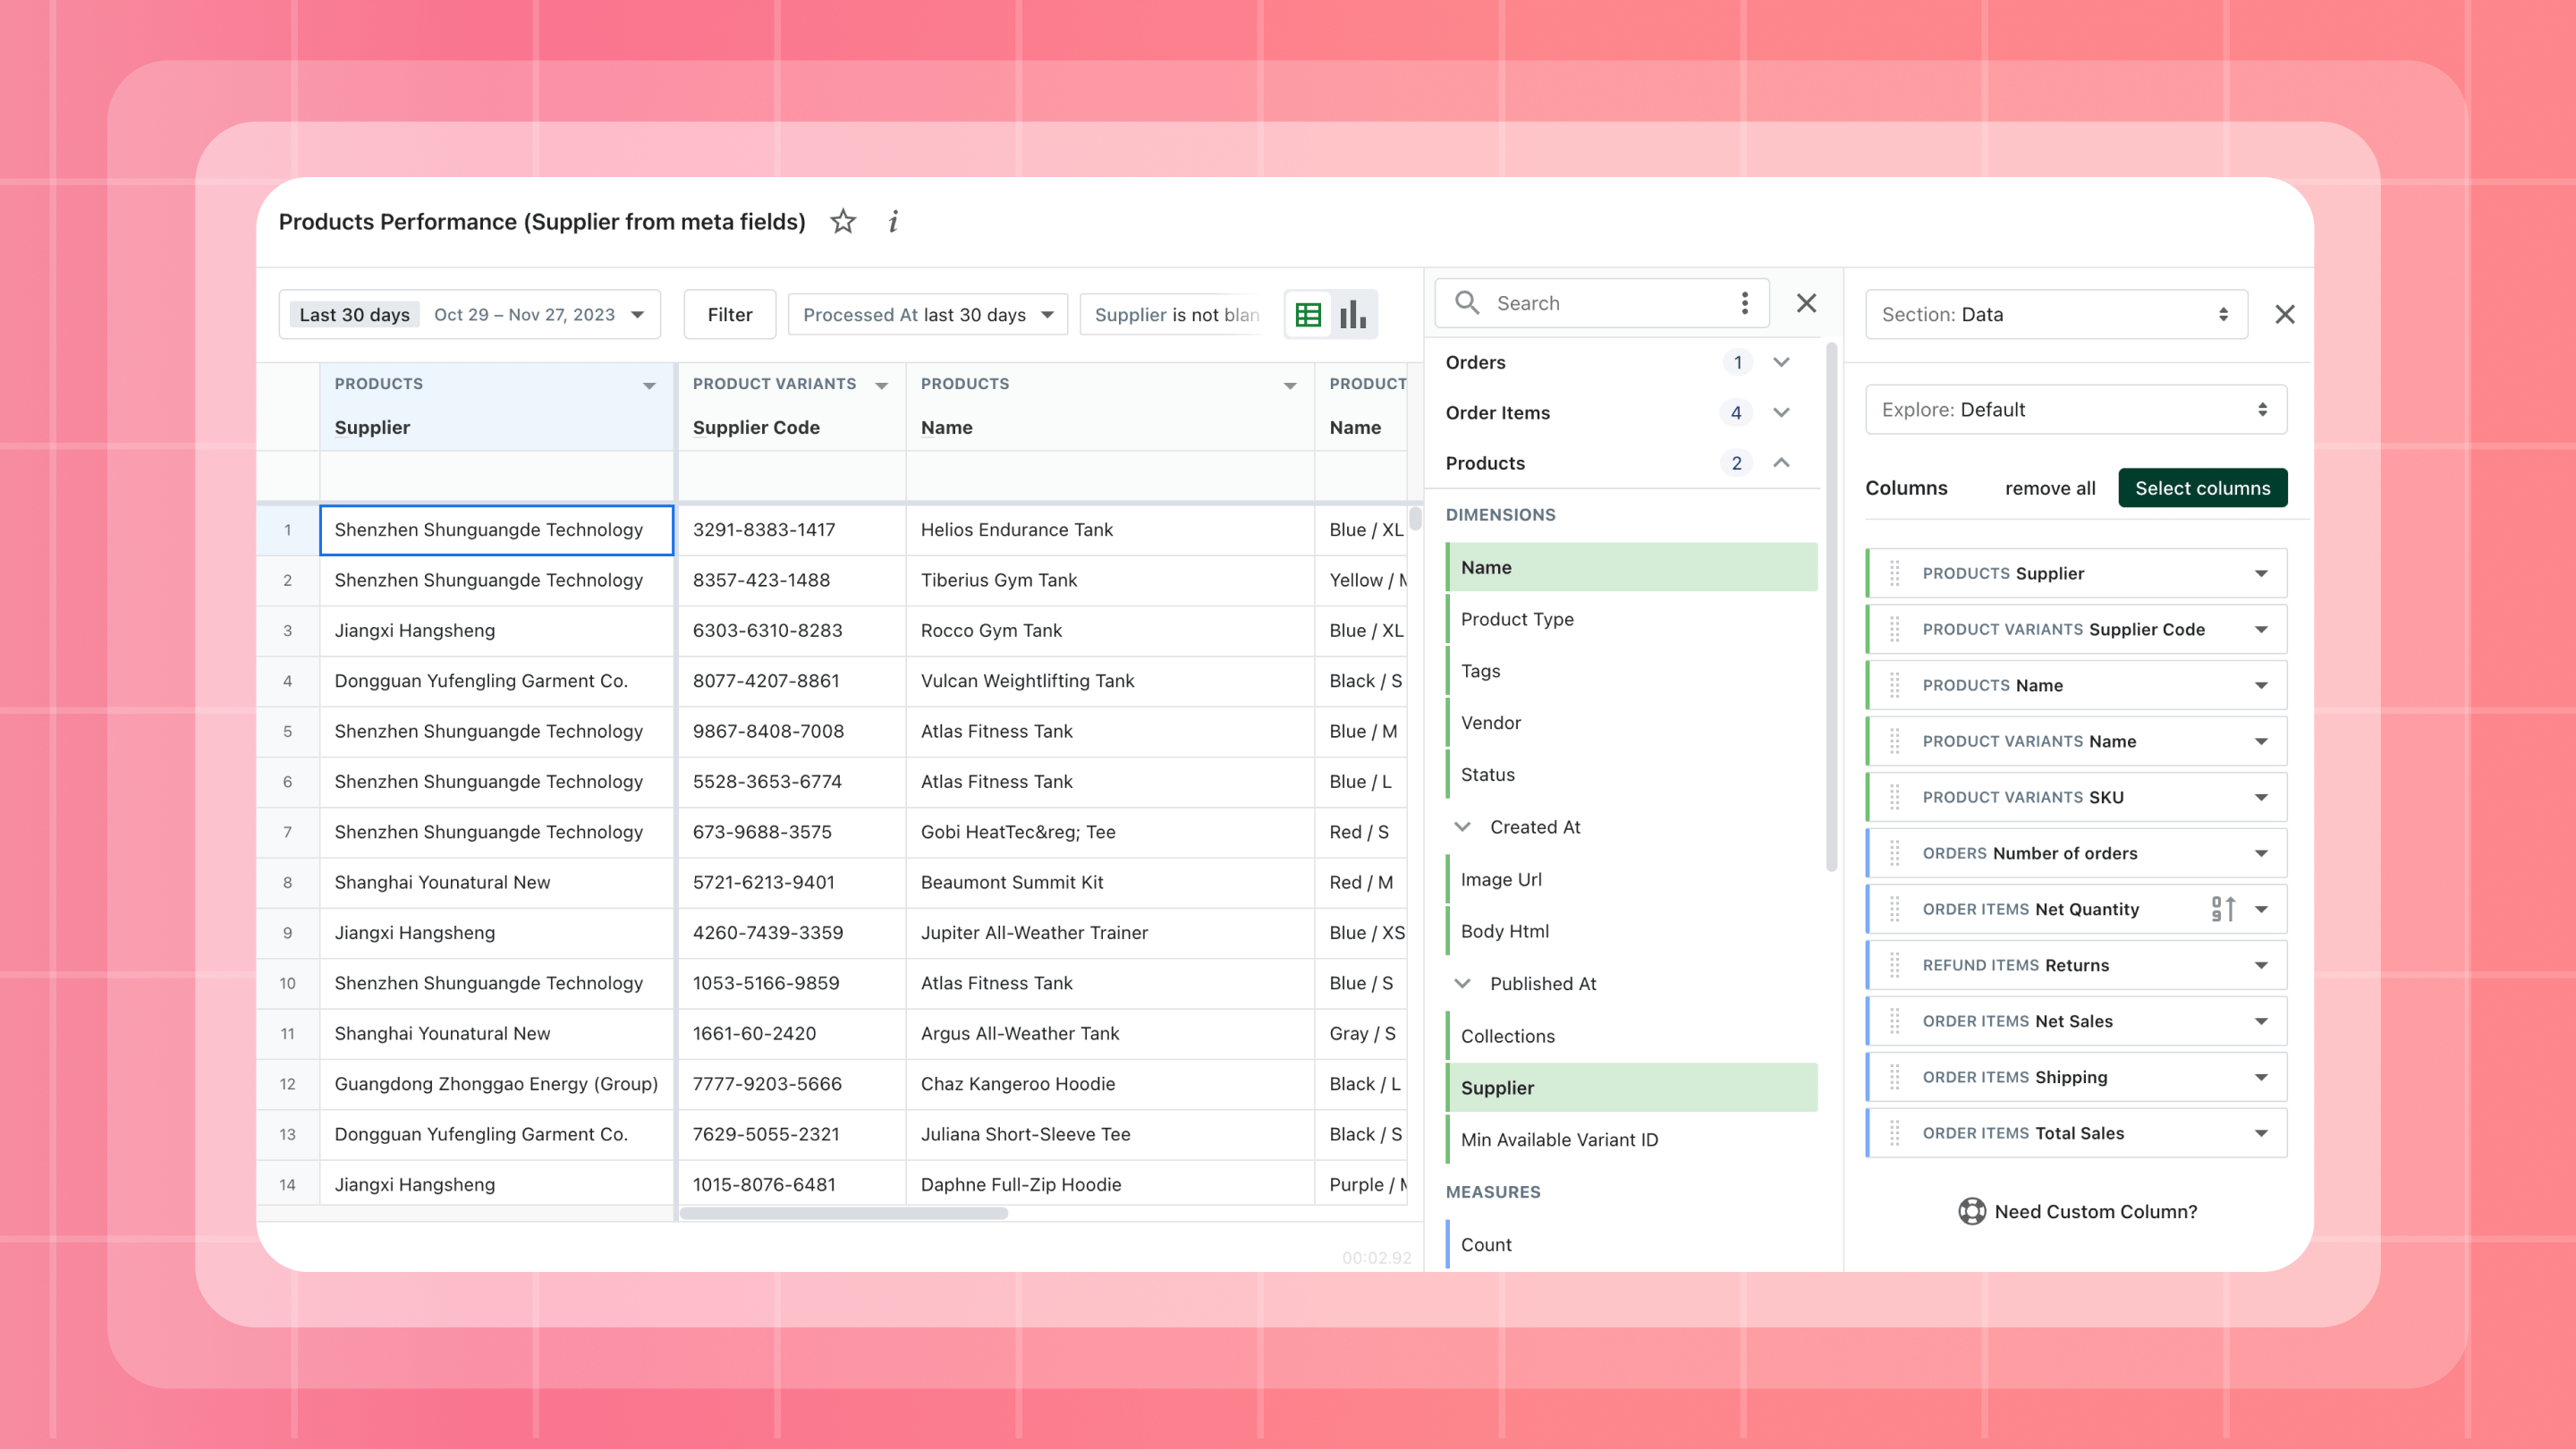Grab the drag handle for PRODUCTS Name column

[1895, 685]
